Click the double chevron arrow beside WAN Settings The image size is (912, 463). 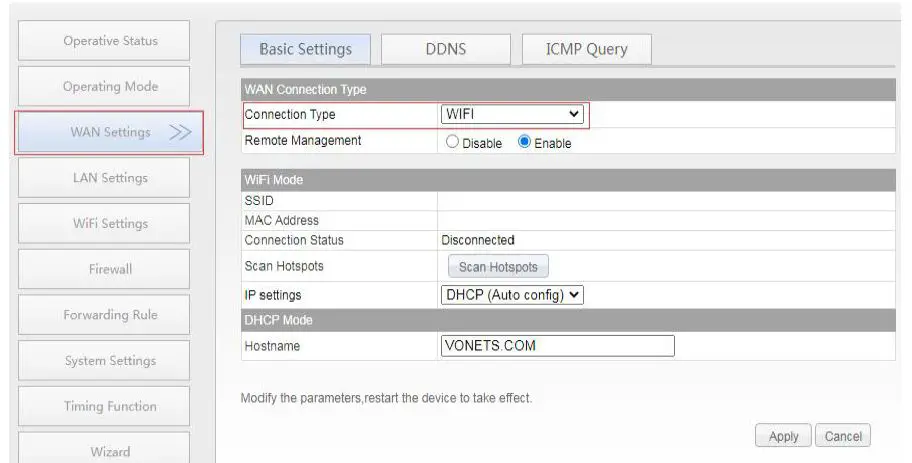click(x=180, y=133)
